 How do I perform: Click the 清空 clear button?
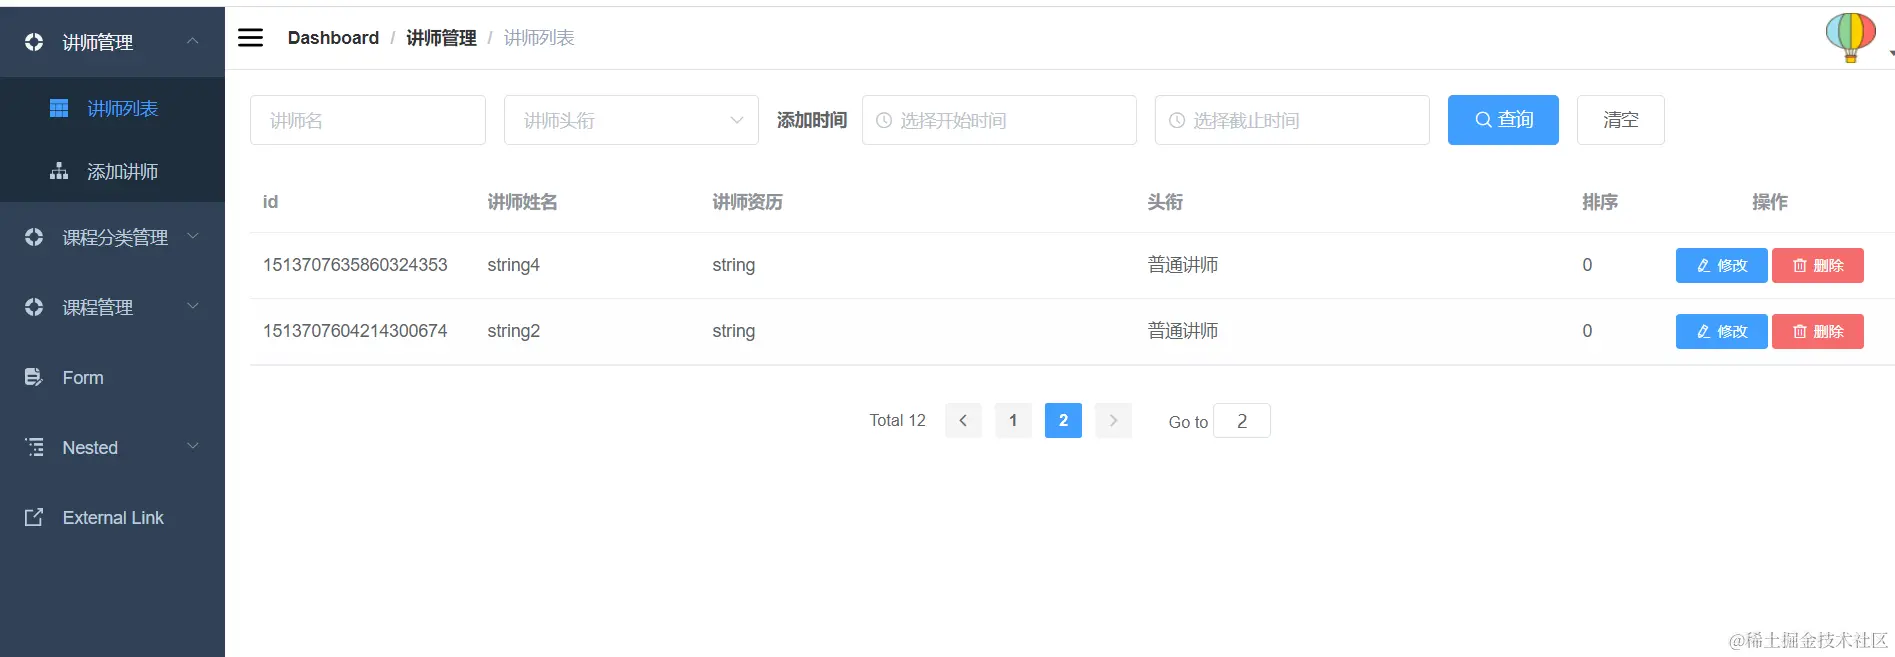coord(1621,120)
